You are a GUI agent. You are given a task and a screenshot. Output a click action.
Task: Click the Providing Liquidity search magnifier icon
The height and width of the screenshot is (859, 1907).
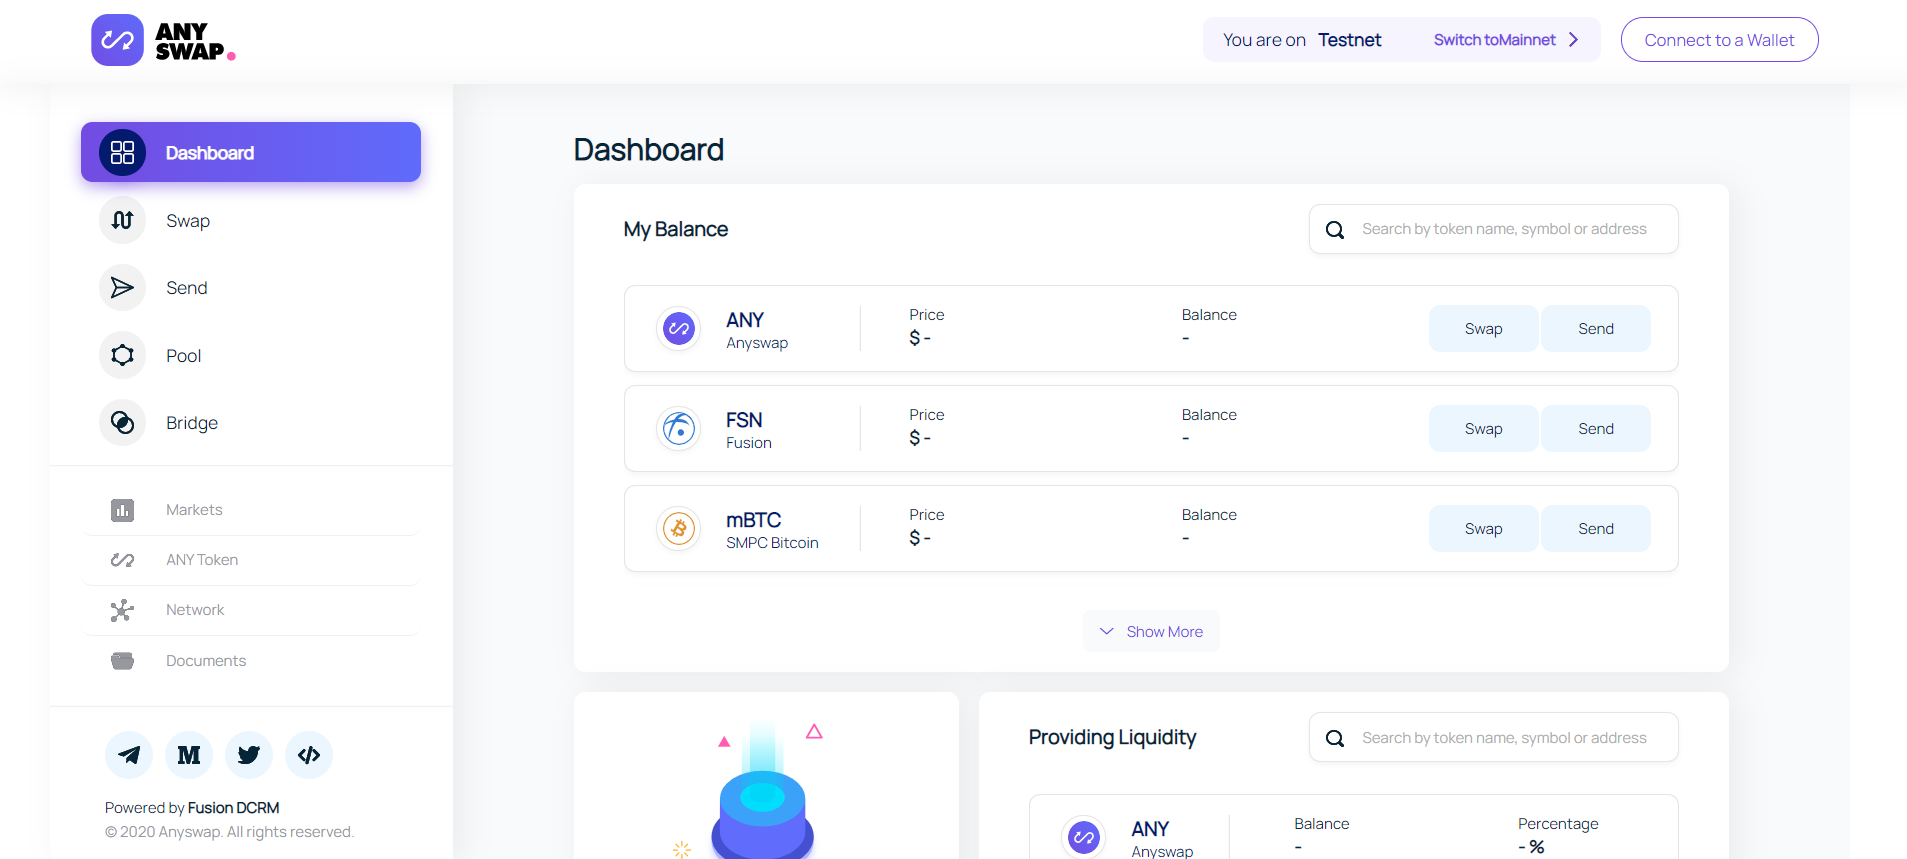pyautogui.click(x=1335, y=738)
